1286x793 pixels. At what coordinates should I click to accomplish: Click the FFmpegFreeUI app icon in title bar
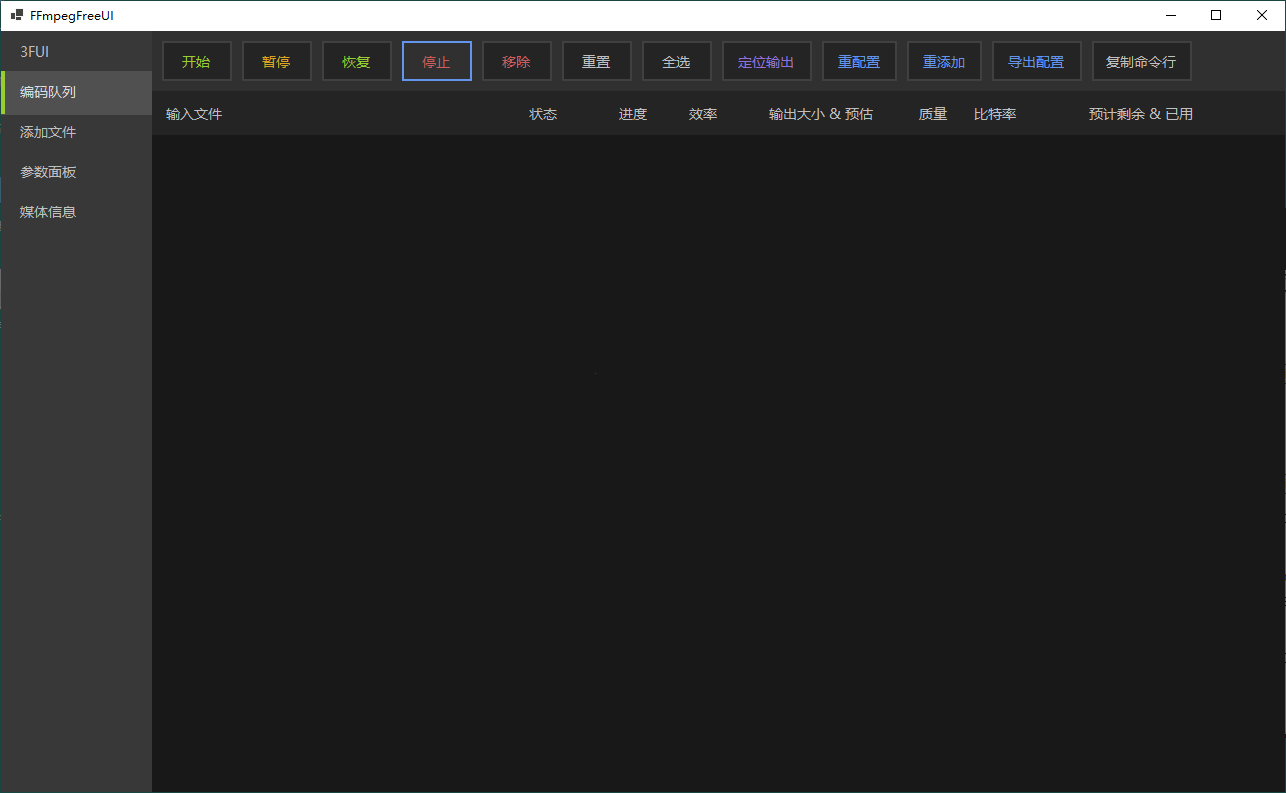[16, 15]
